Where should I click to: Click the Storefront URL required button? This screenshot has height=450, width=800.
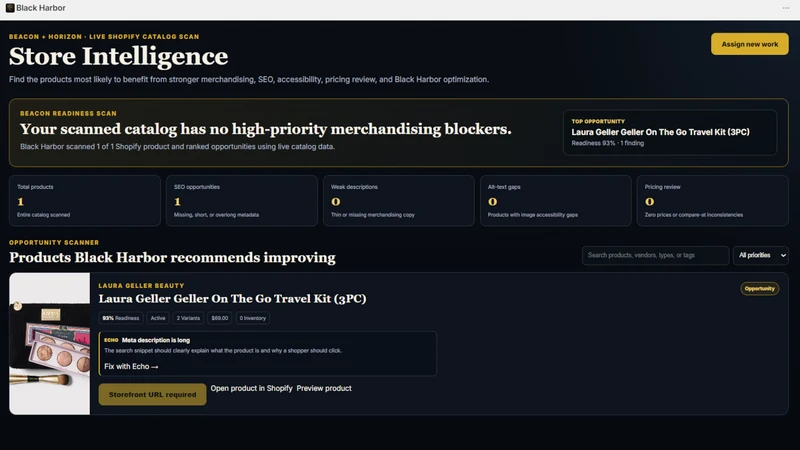153,394
